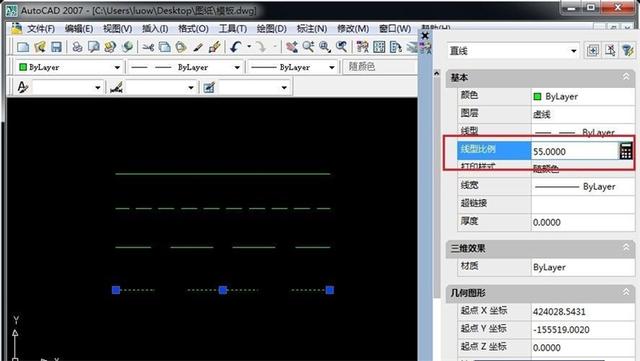
Task: Click the middle blue grip of selected line
Action: point(222,290)
